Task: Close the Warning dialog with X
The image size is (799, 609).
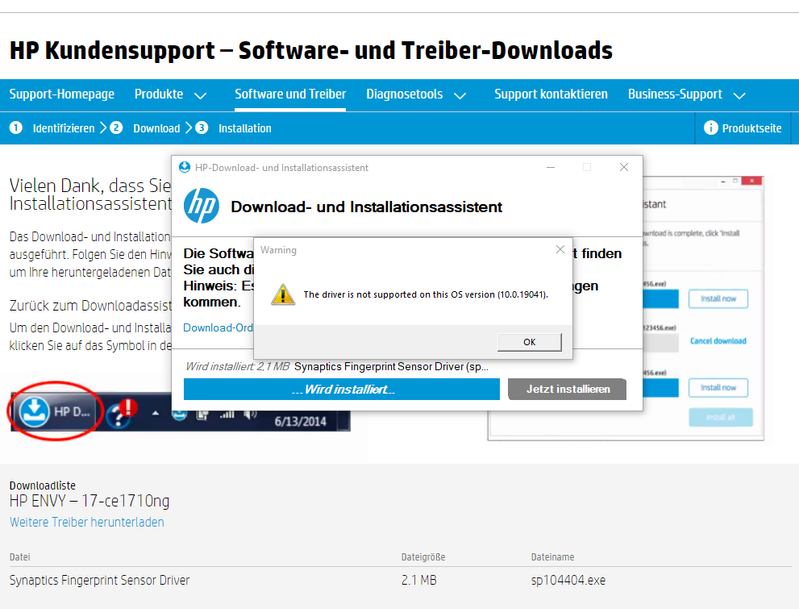Action: click(x=560, y=249)
